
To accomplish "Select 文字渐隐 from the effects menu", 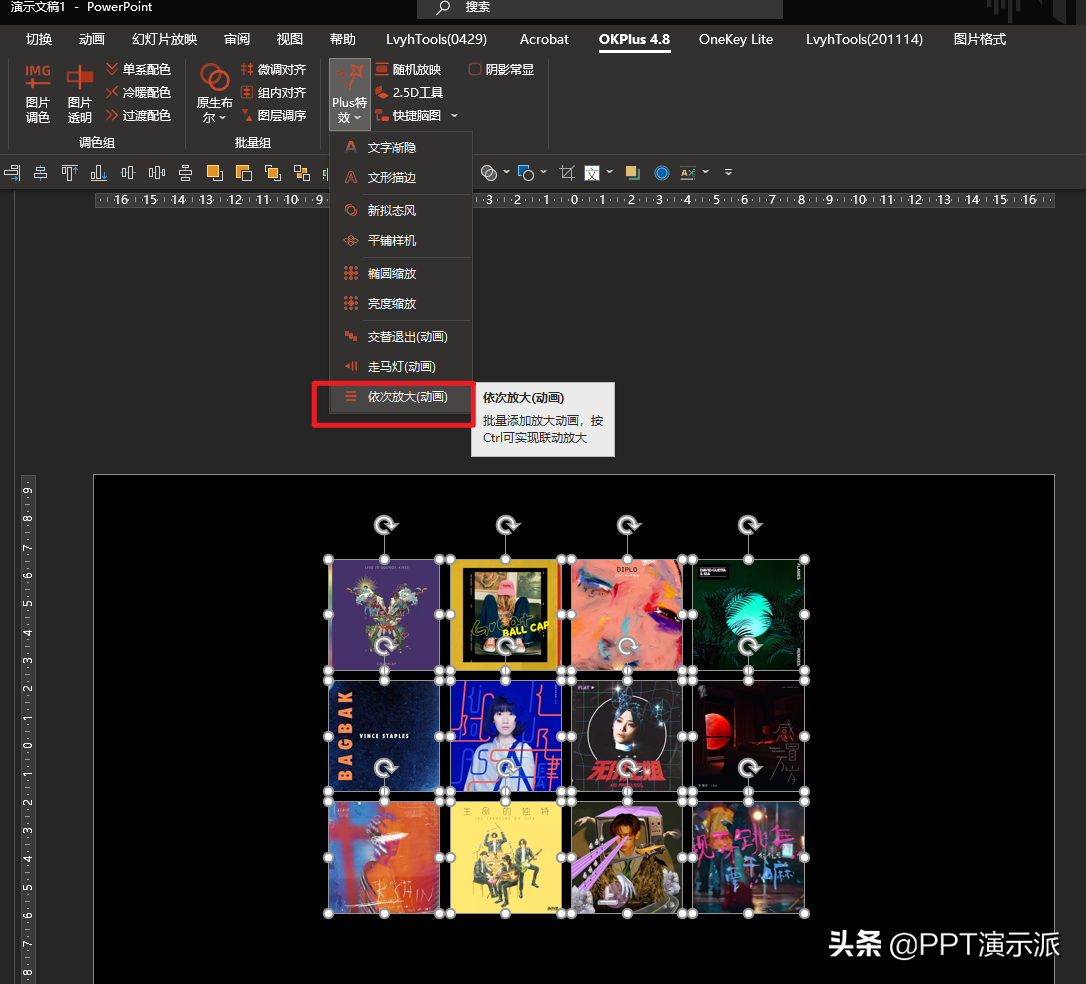I will (x=401, y=147).
